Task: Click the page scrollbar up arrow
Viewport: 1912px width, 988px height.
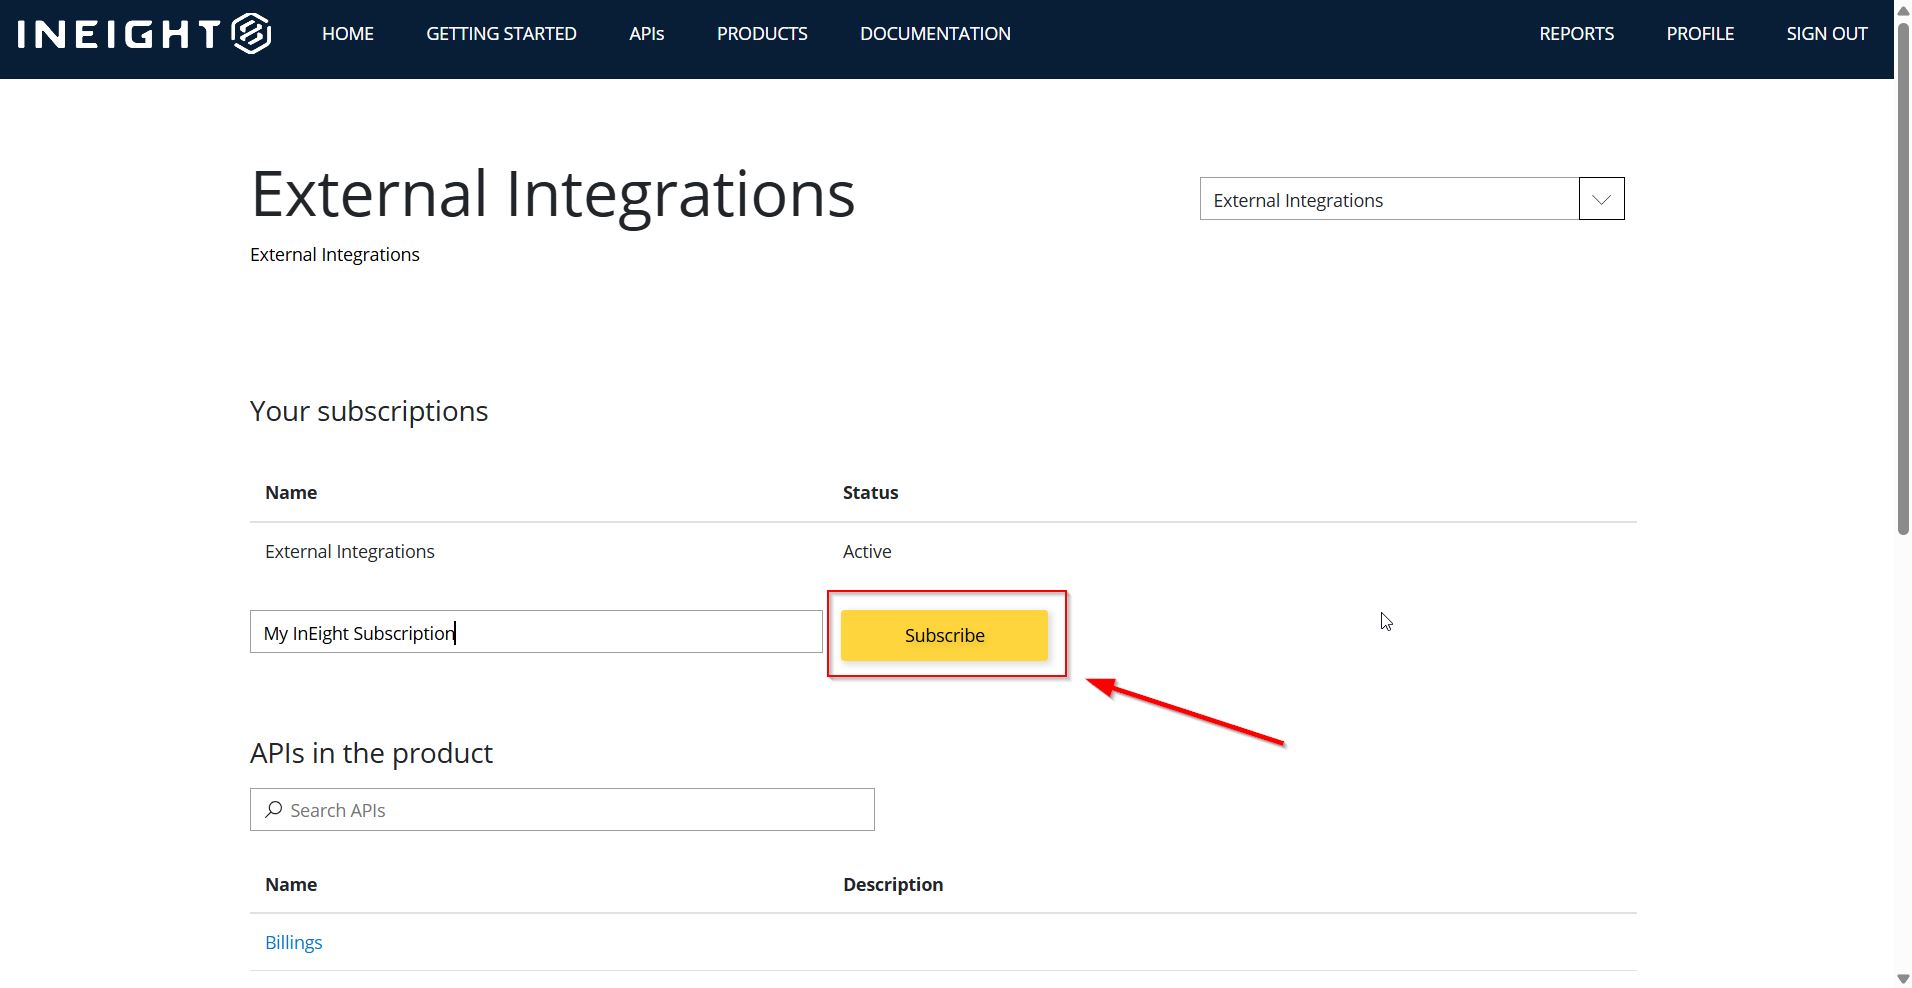Action: tap(1902, 8)
